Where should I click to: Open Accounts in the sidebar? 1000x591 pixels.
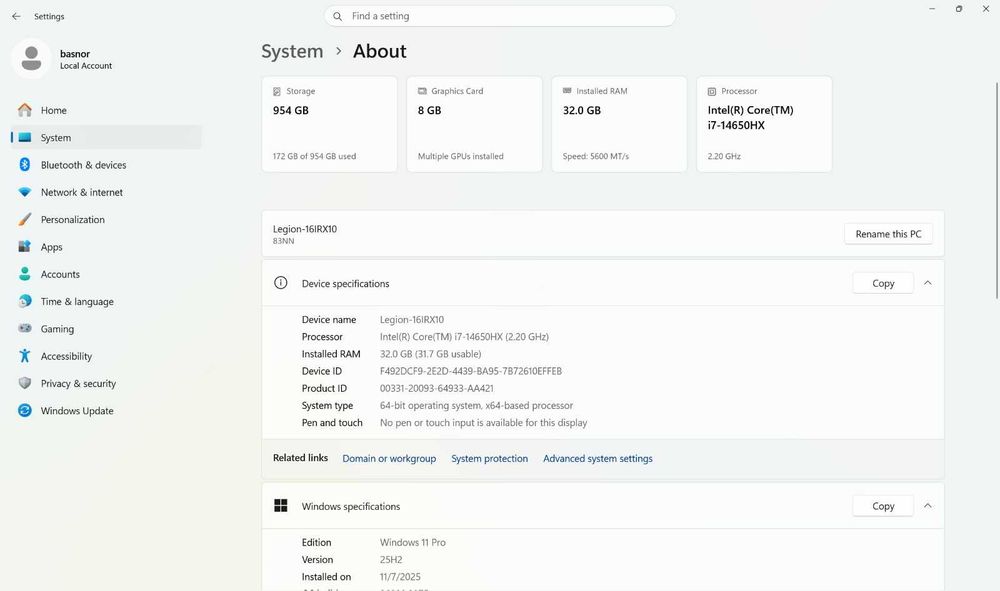tap(107, 274)
